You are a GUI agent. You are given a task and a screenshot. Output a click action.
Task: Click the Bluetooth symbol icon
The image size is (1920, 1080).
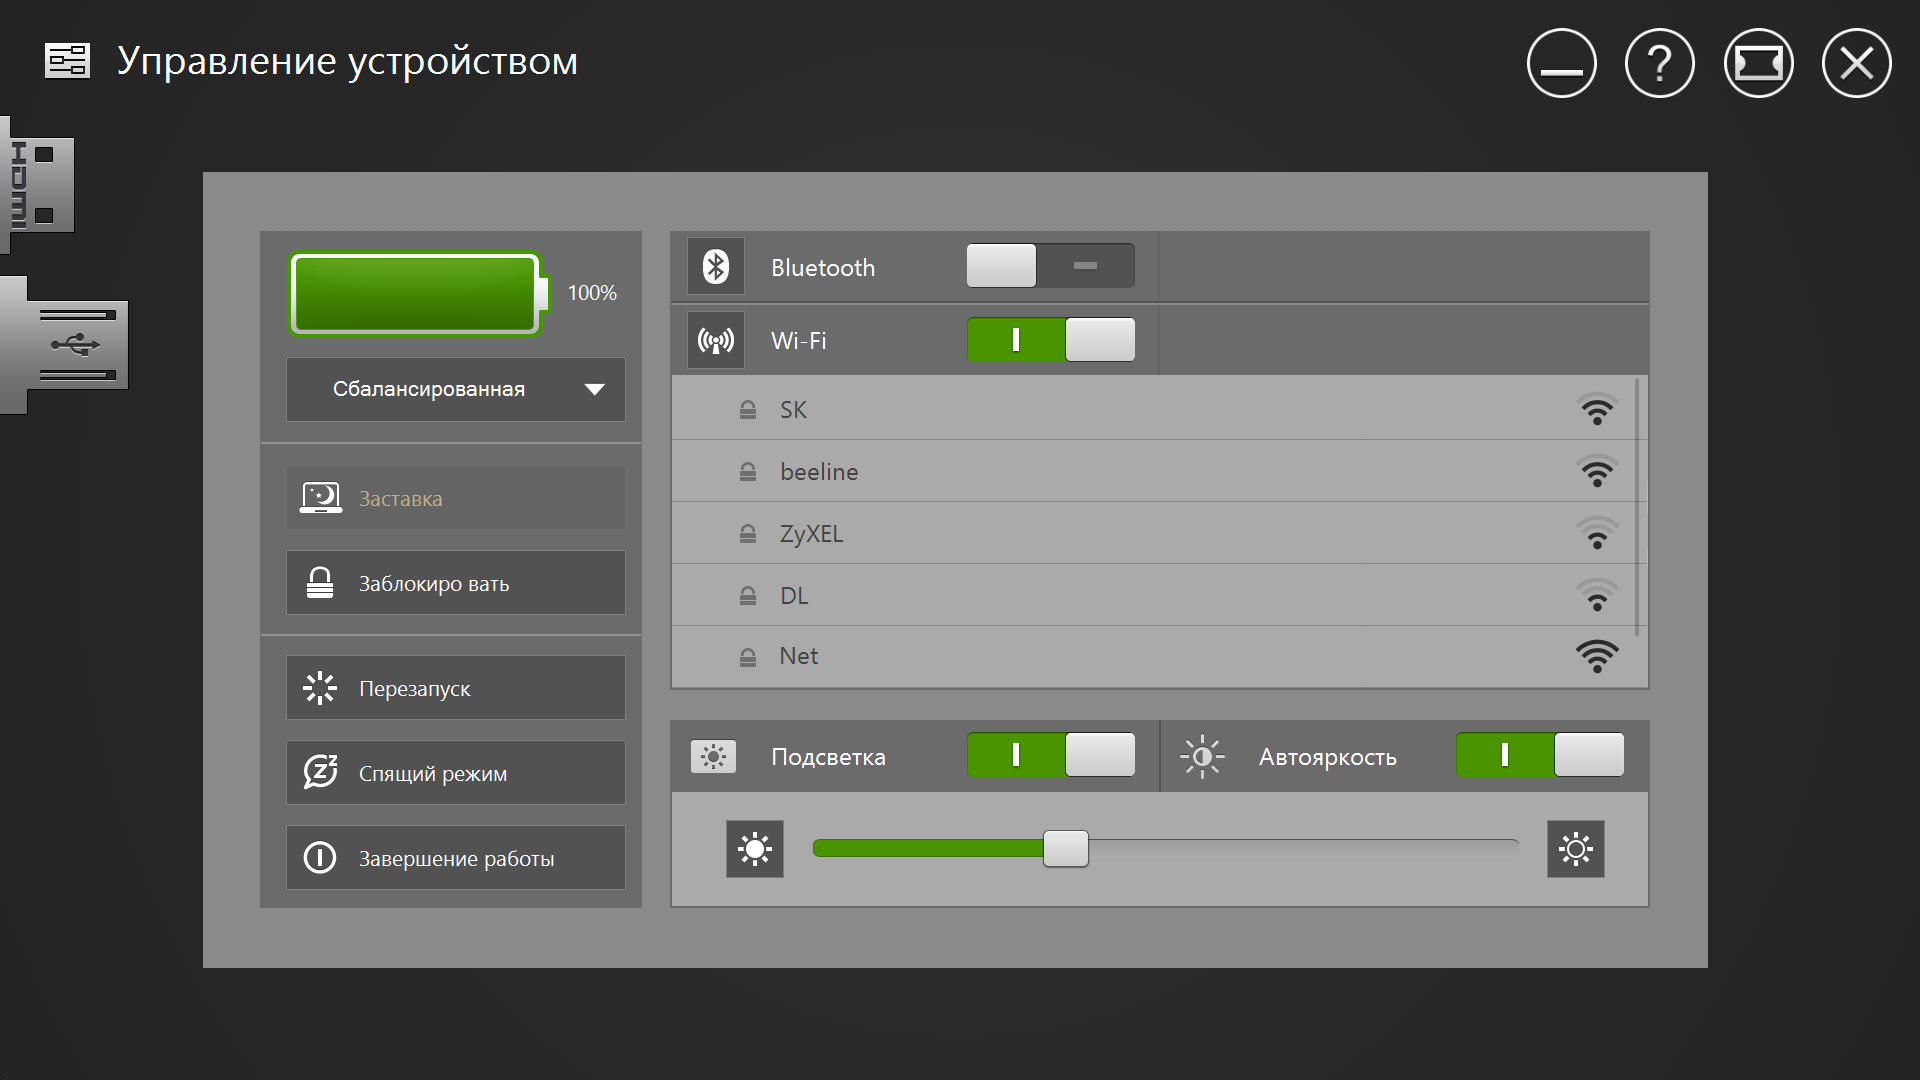click(x=716, y=267)
